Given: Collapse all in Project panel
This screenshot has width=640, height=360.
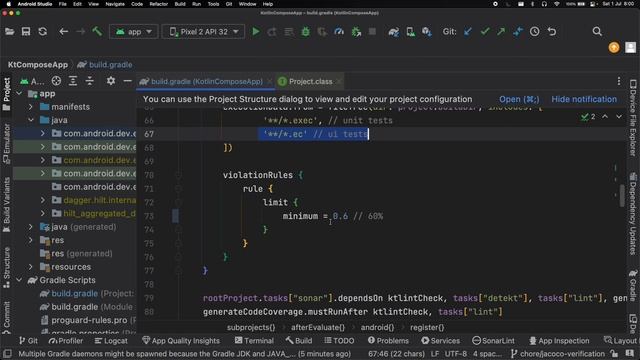Looking at the screenshot, I should point(89,81).
